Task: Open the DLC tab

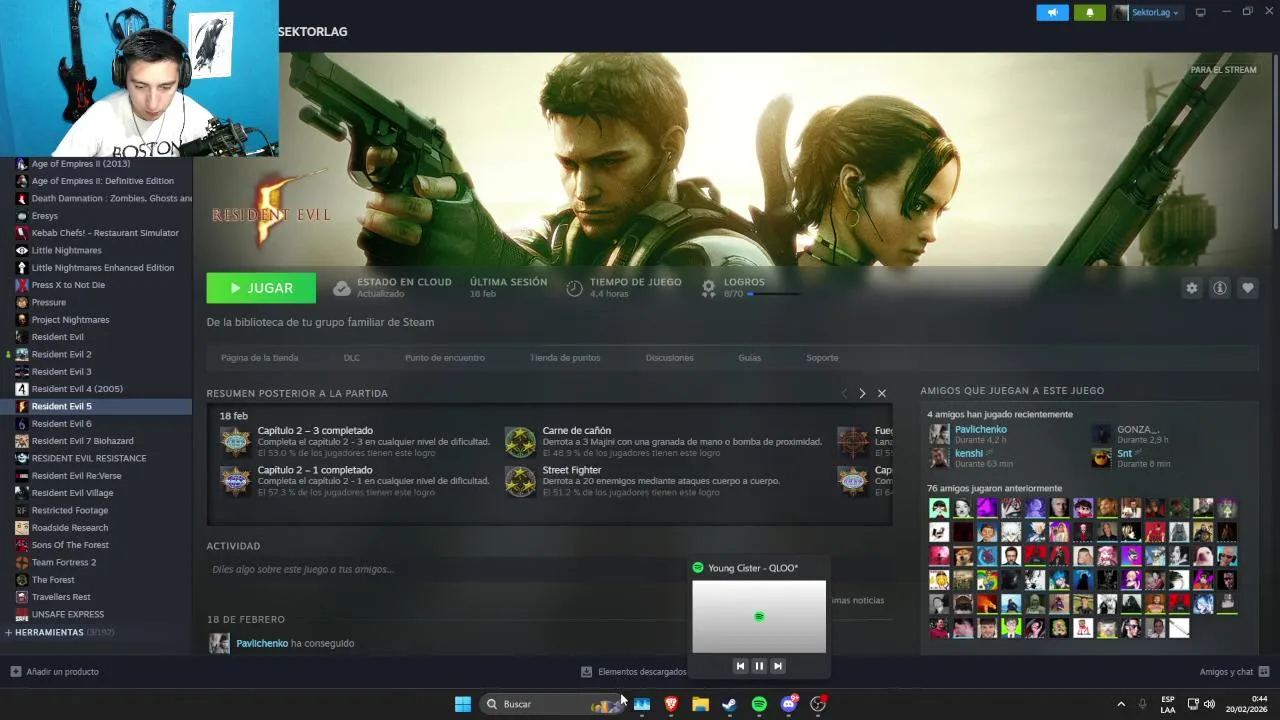Action: point(351,358)
